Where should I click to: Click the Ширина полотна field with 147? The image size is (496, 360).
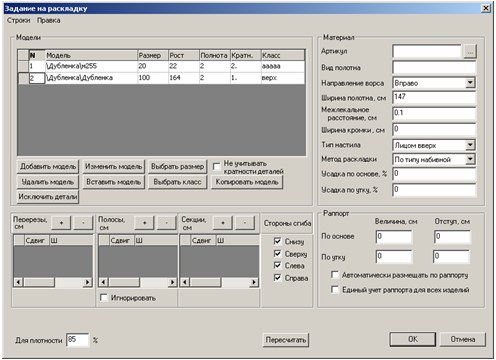(434, 97)
